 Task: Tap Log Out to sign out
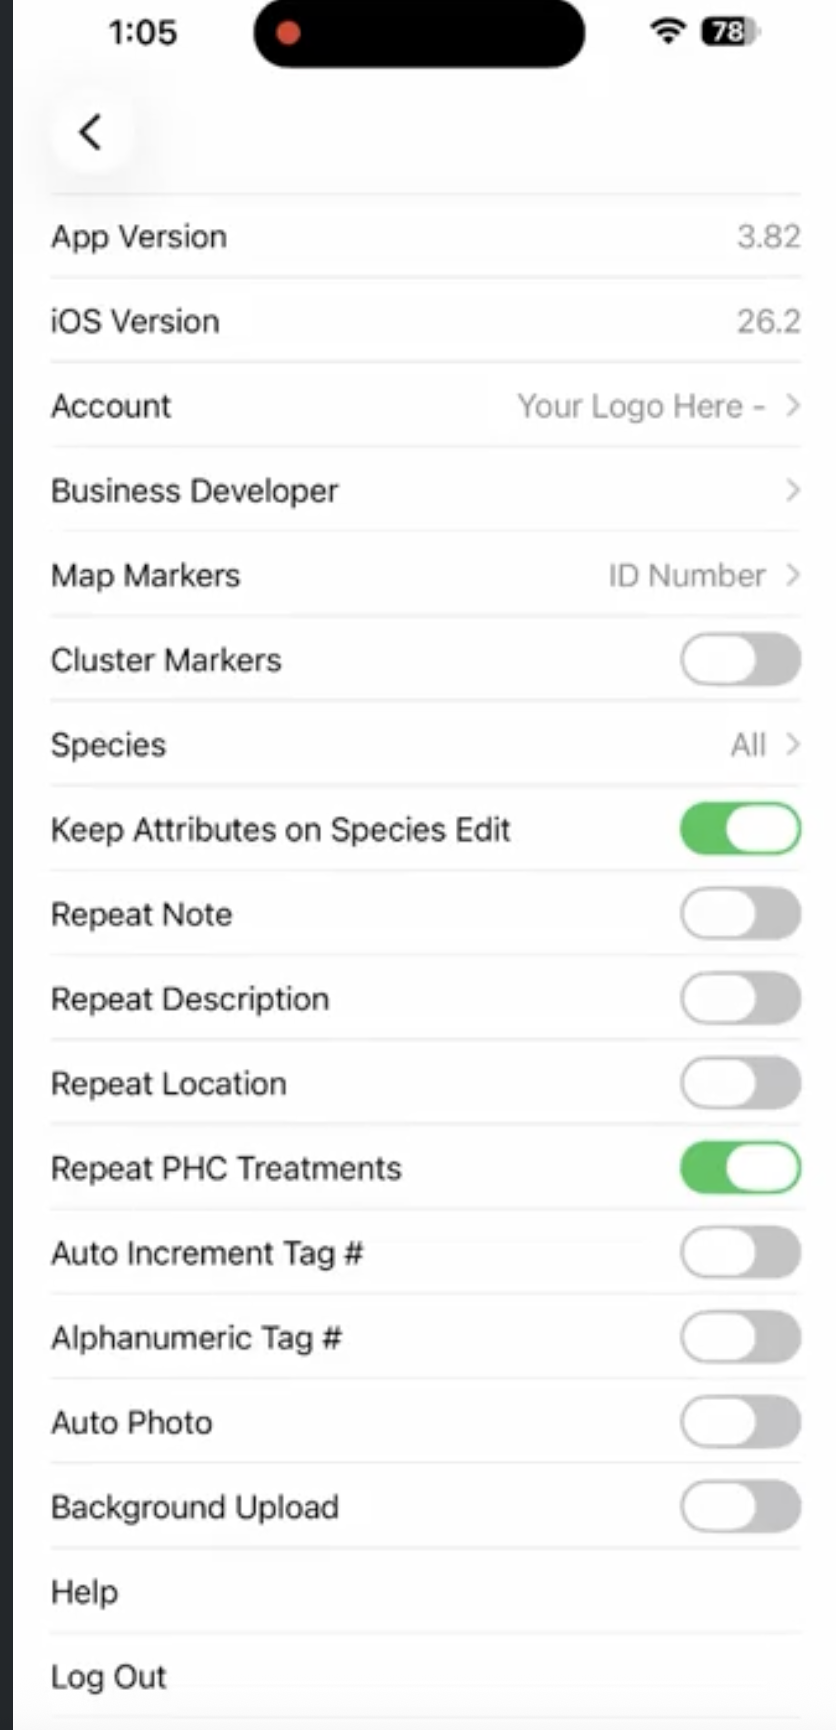pos(420,1676)
